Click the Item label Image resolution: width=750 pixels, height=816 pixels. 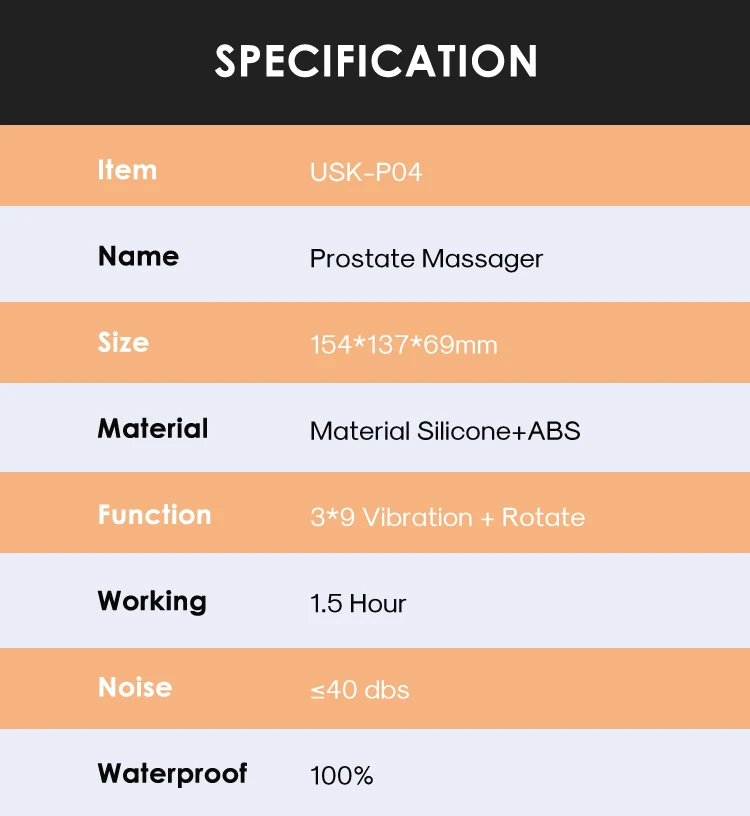[x=127, y=170]
